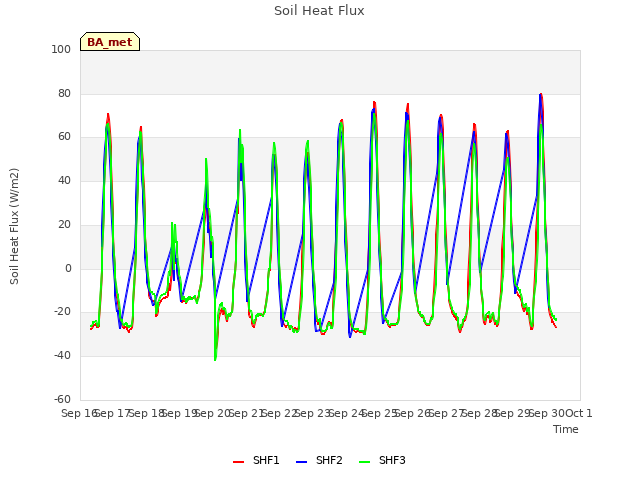Click the Oct 1 x-axis tick label

(x=580, y=413)
